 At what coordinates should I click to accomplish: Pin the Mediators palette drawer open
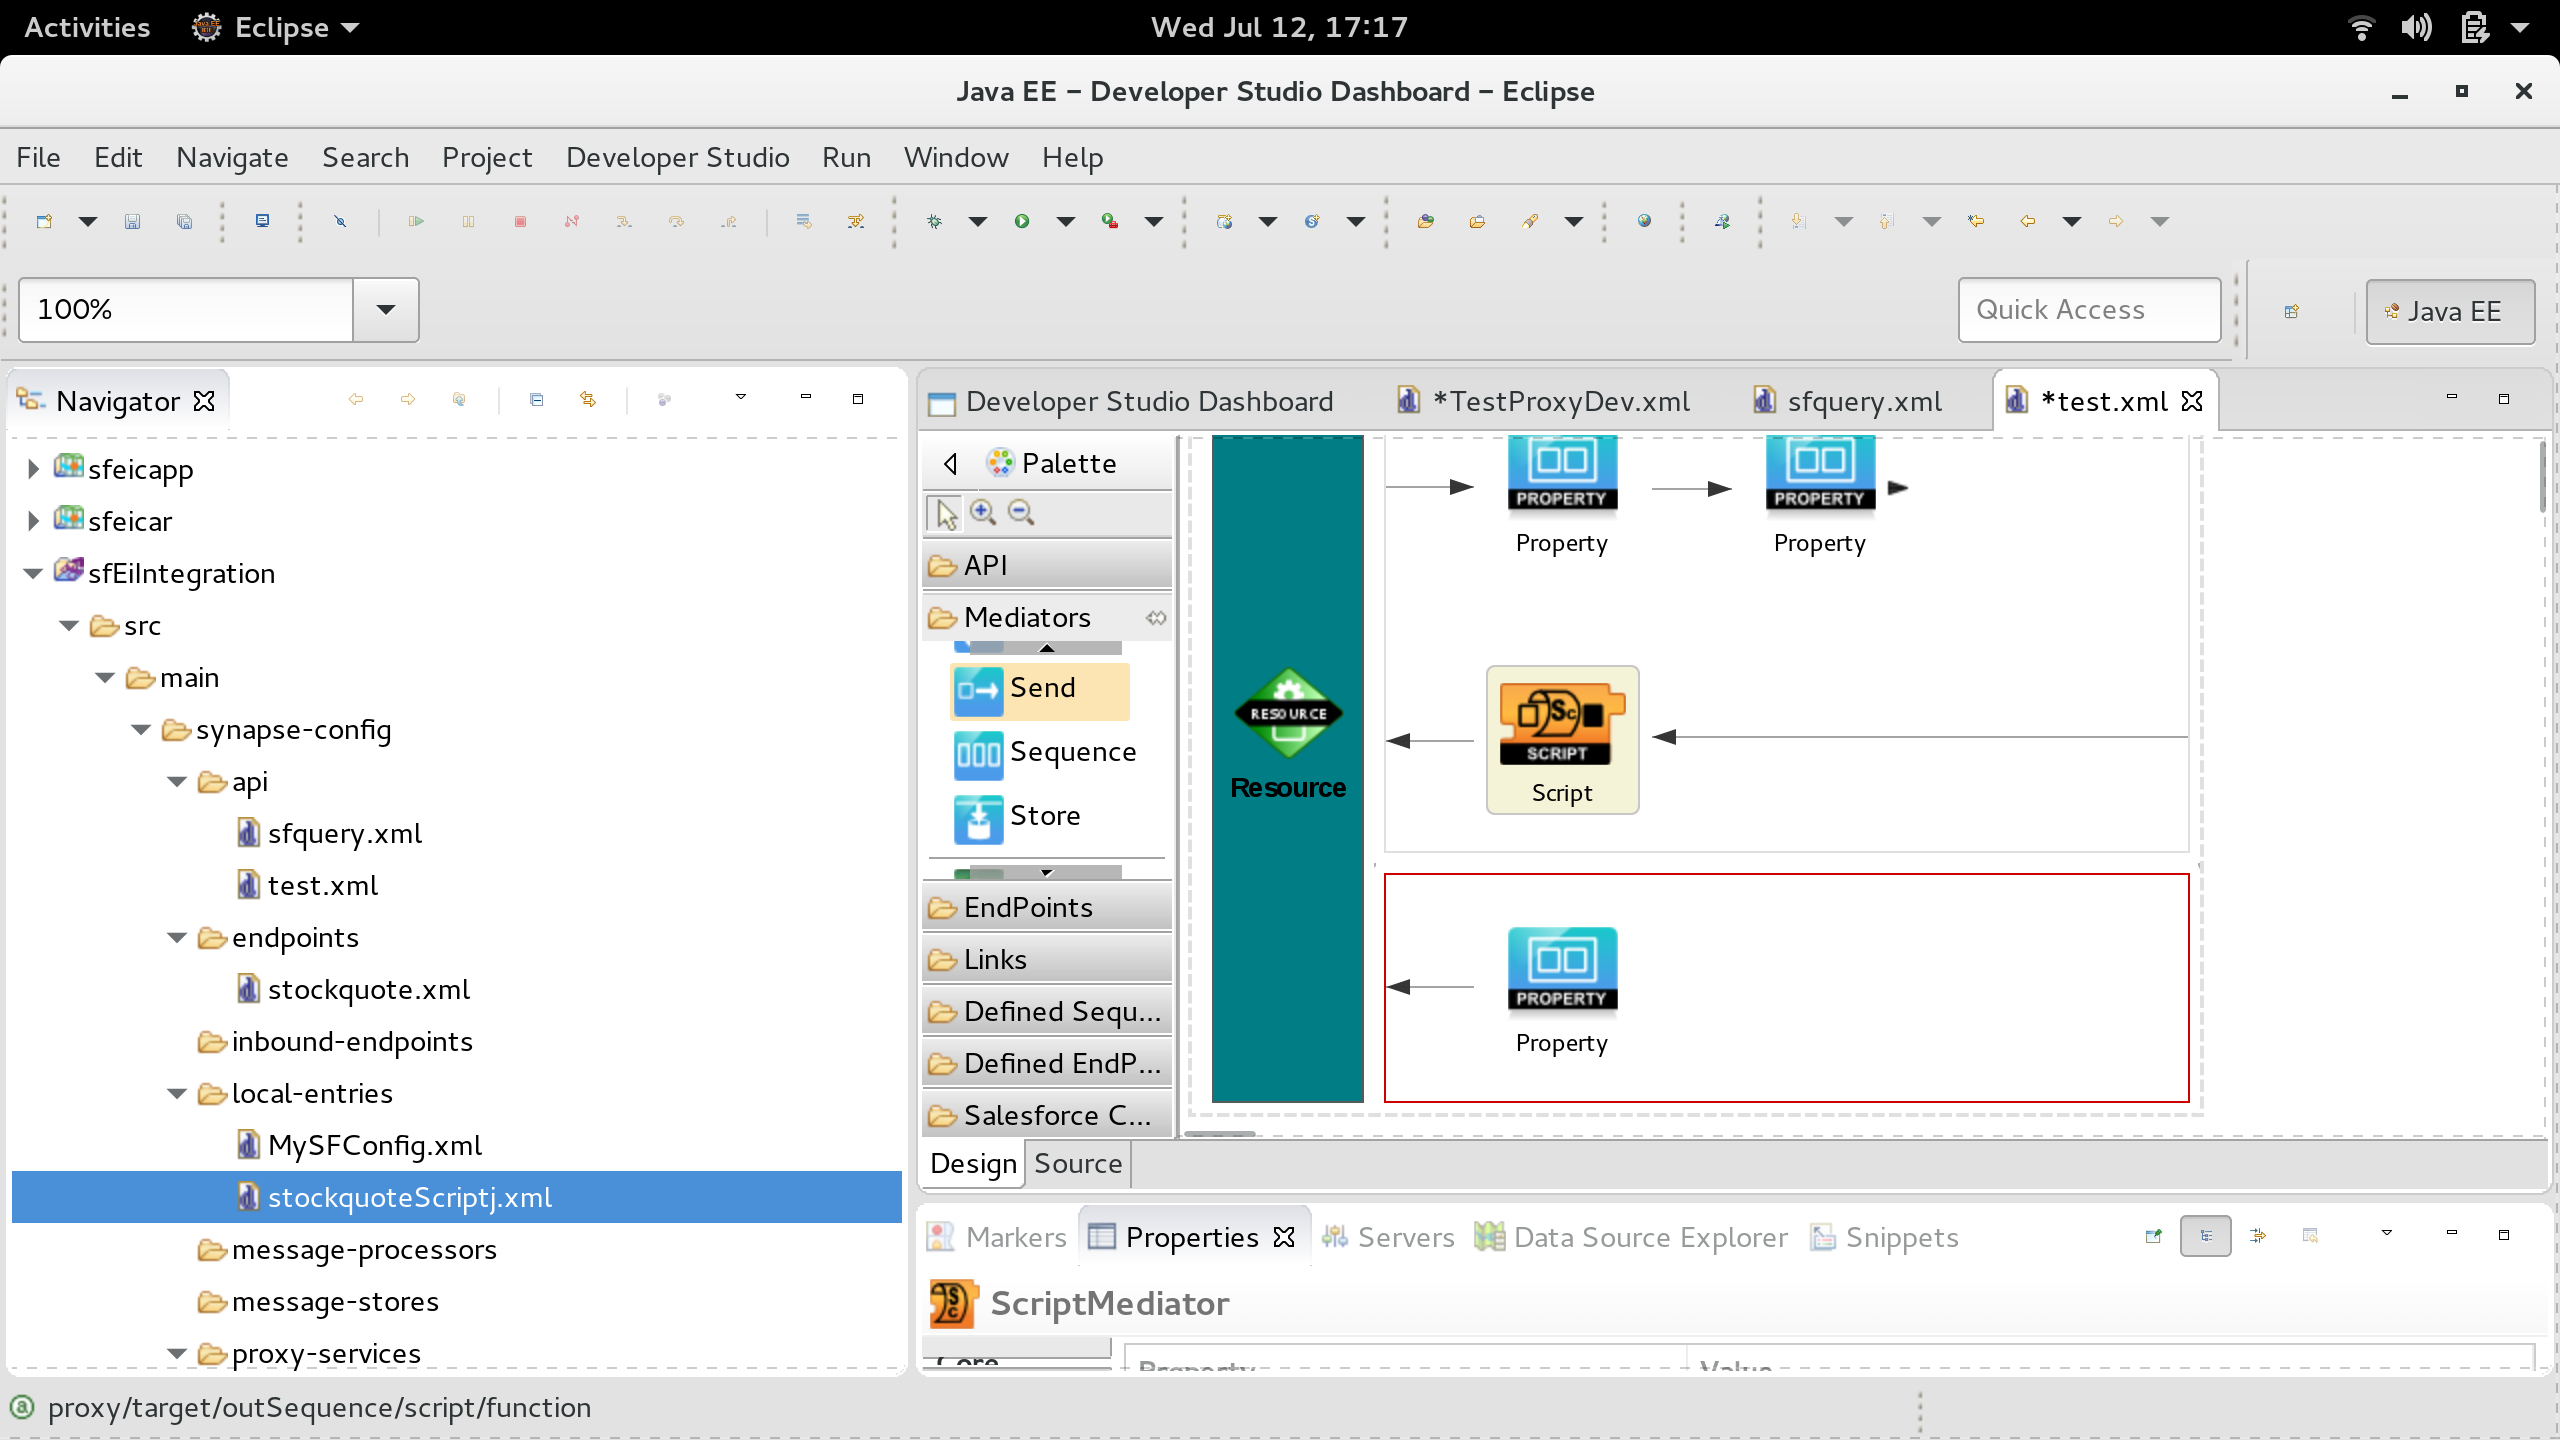(1155, 618)
